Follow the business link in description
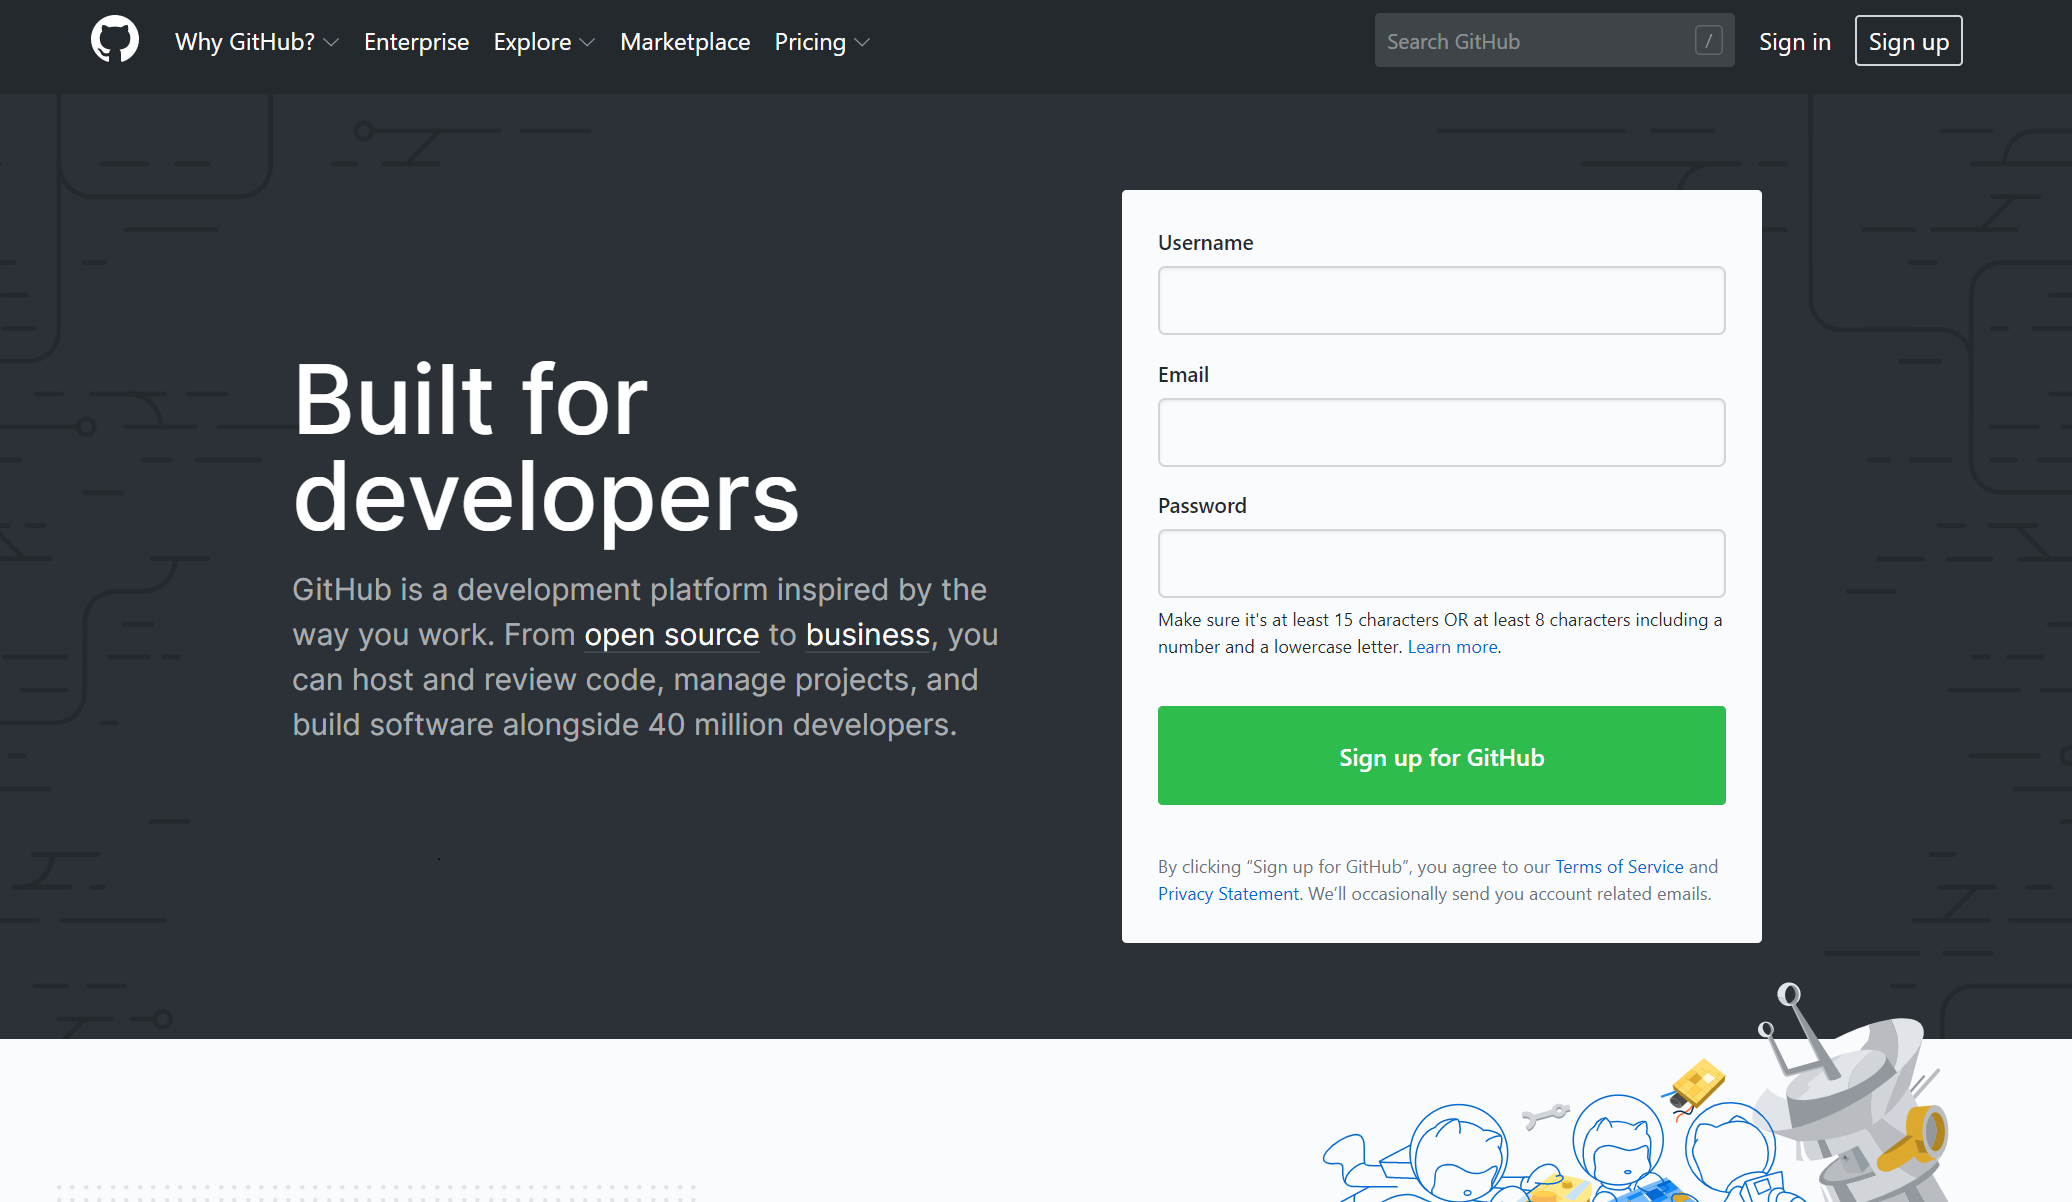This screenshot has height=1202, width=2072. tap(867, 635)
